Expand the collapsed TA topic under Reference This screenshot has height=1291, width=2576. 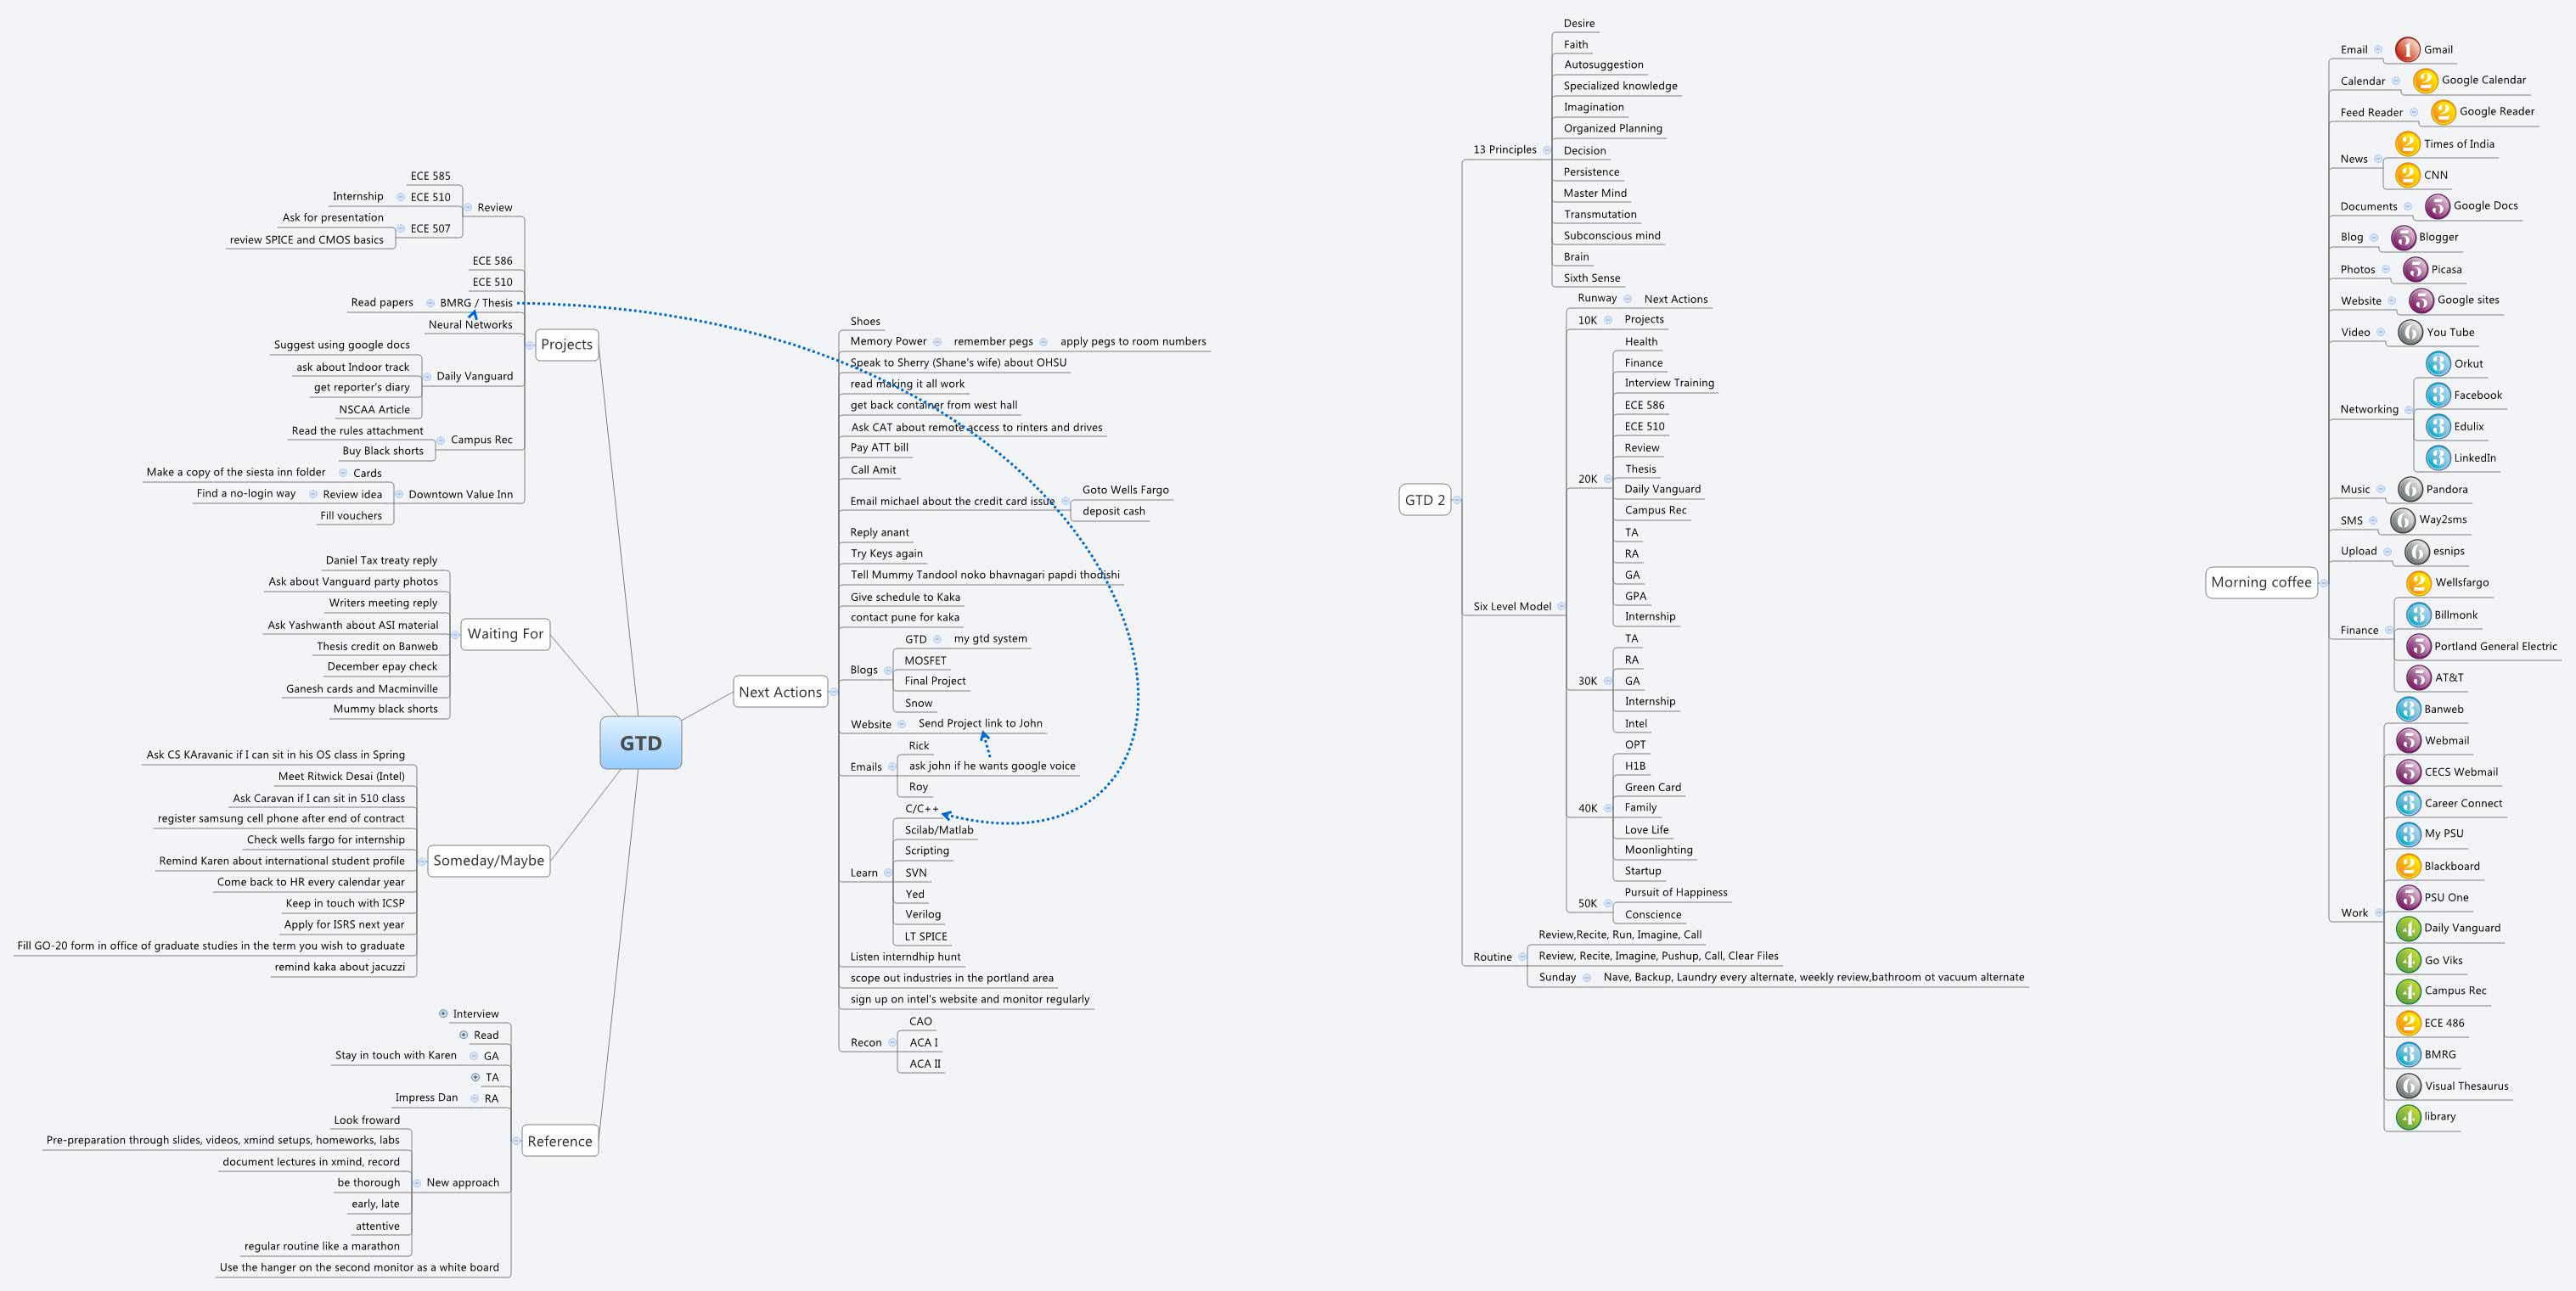click(x=475, y=1077)
